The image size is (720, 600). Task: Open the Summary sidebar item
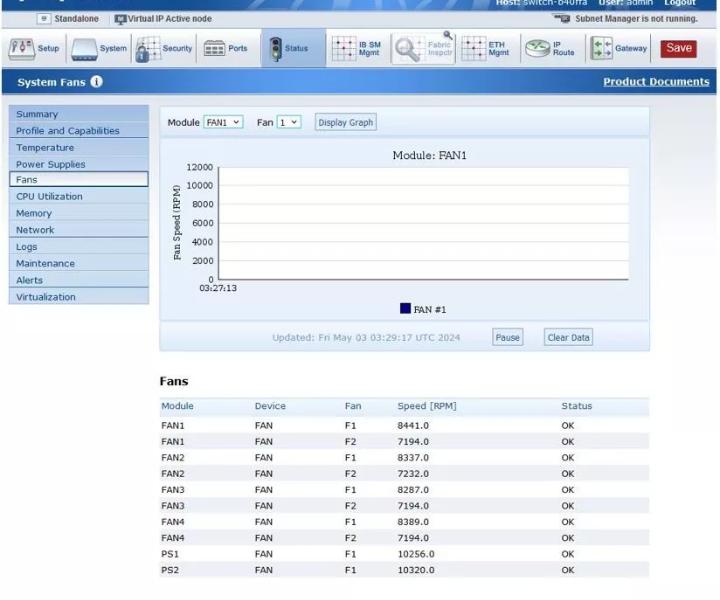[79, 114]
